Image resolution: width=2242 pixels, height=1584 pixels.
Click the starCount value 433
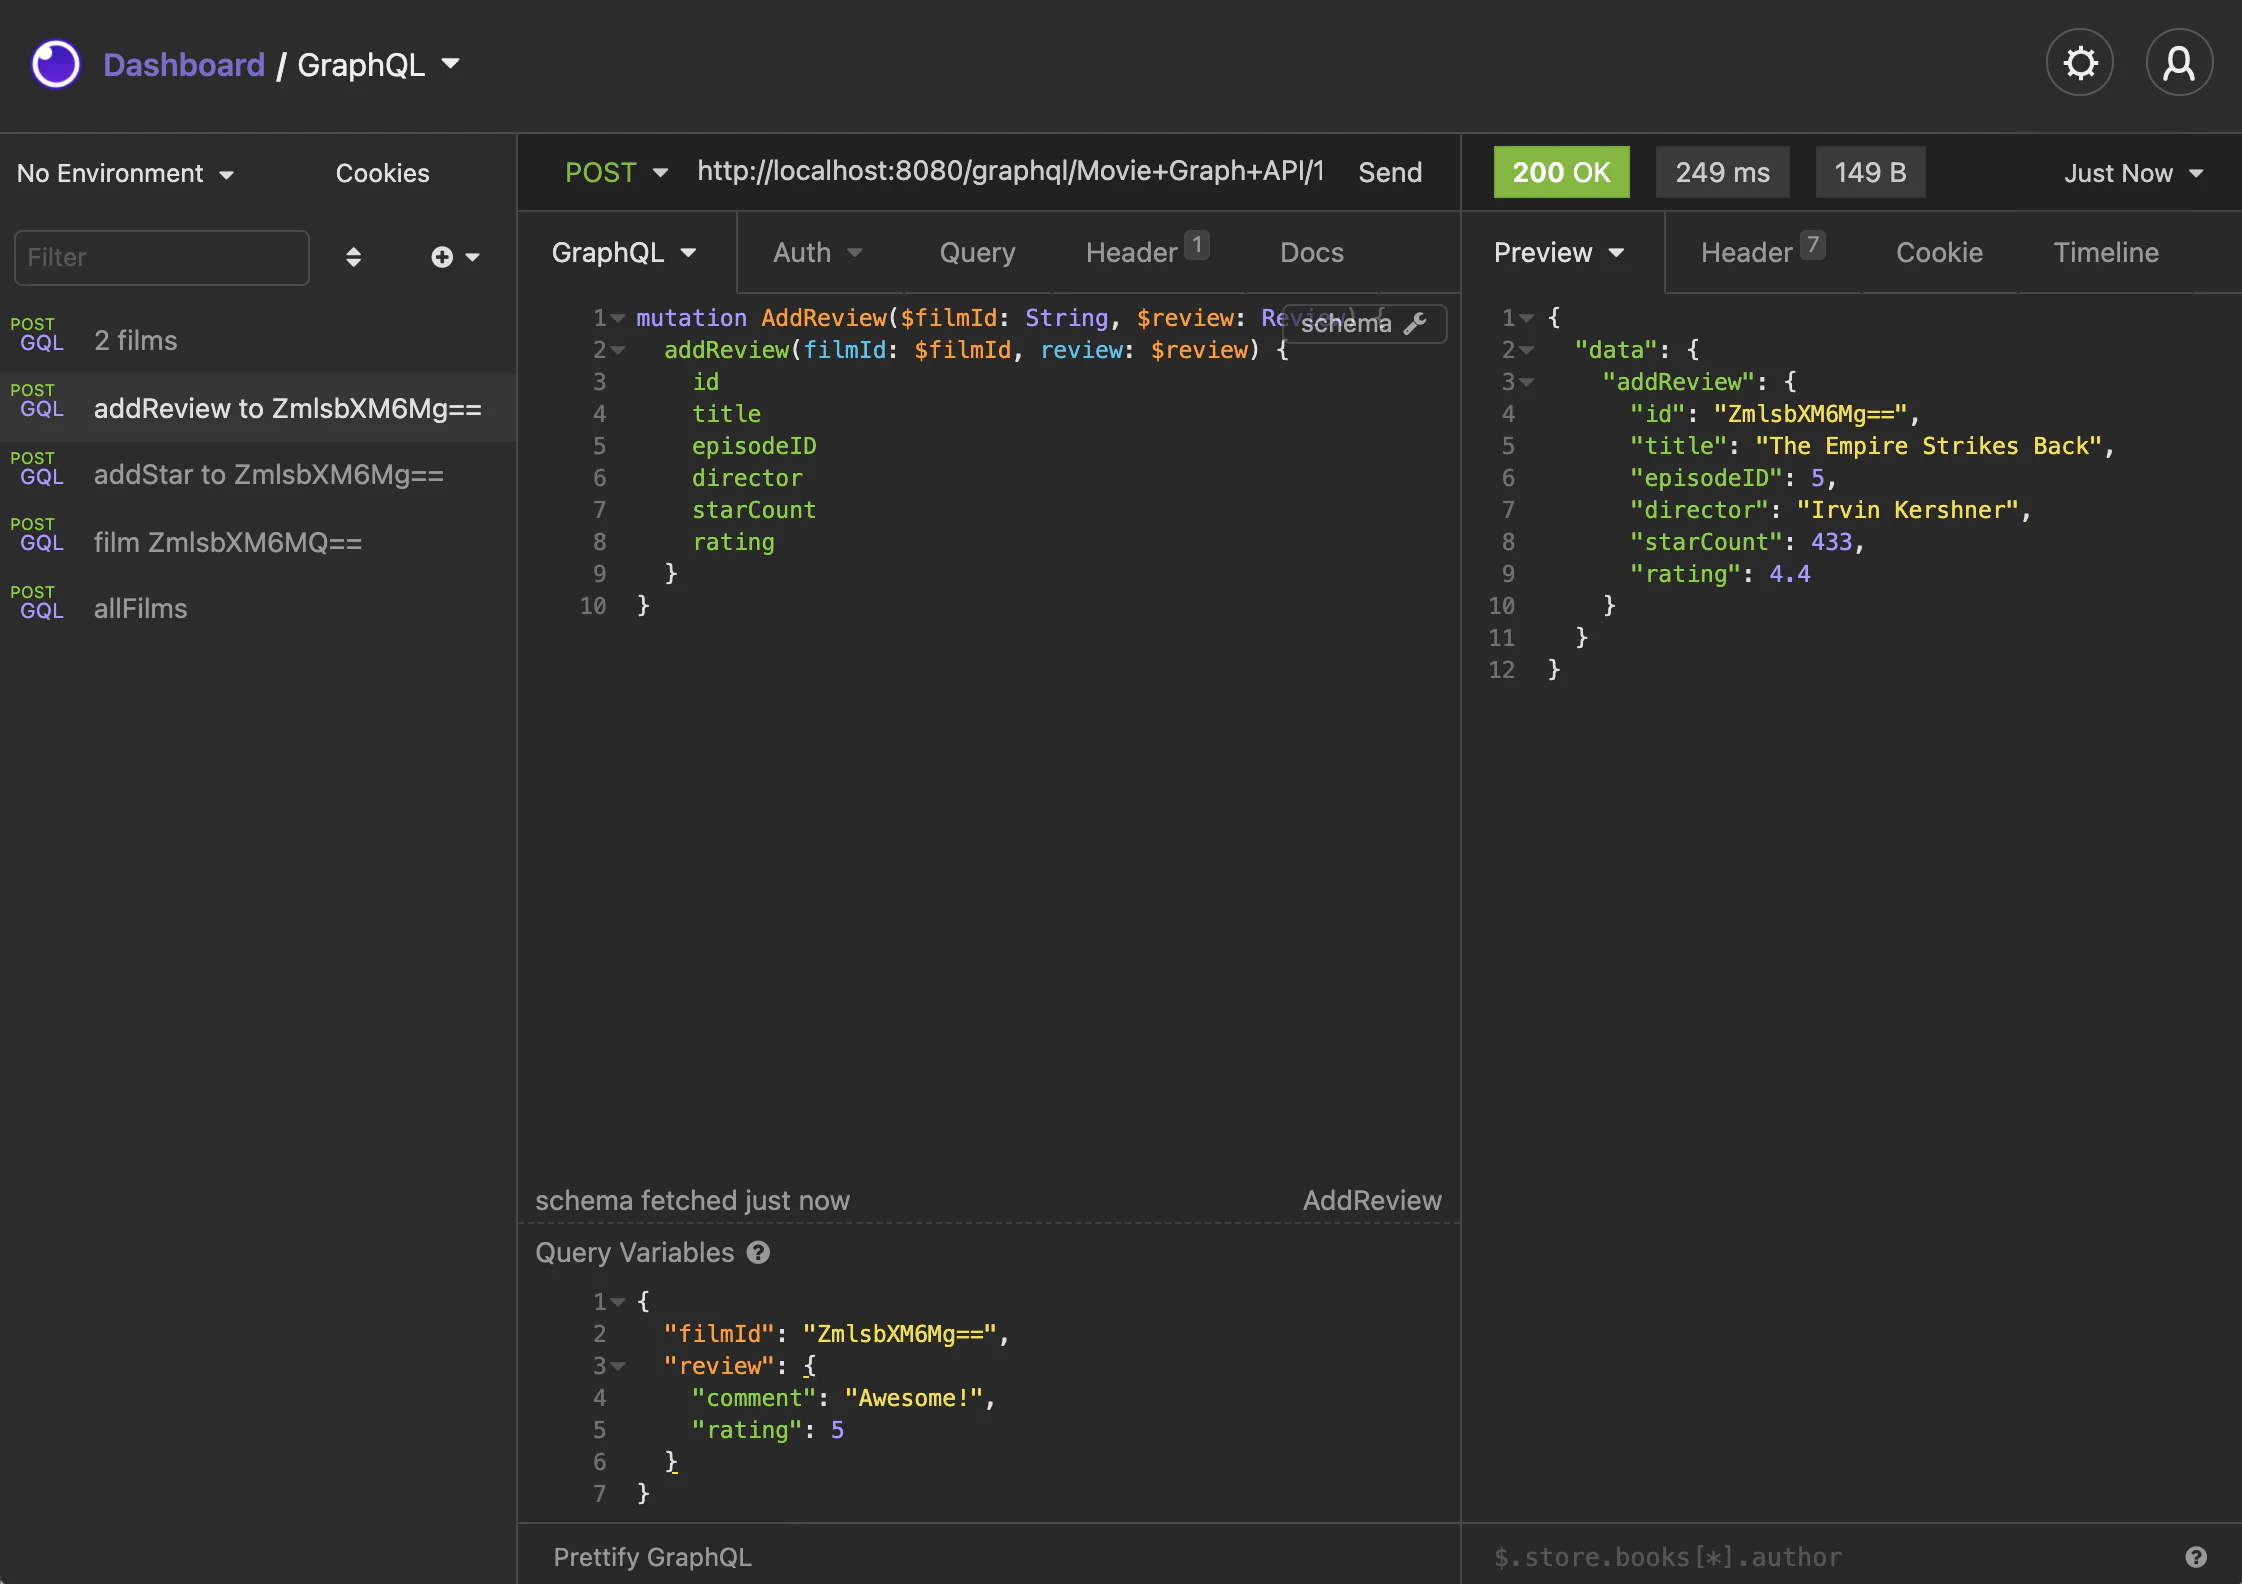point(1831,542)
